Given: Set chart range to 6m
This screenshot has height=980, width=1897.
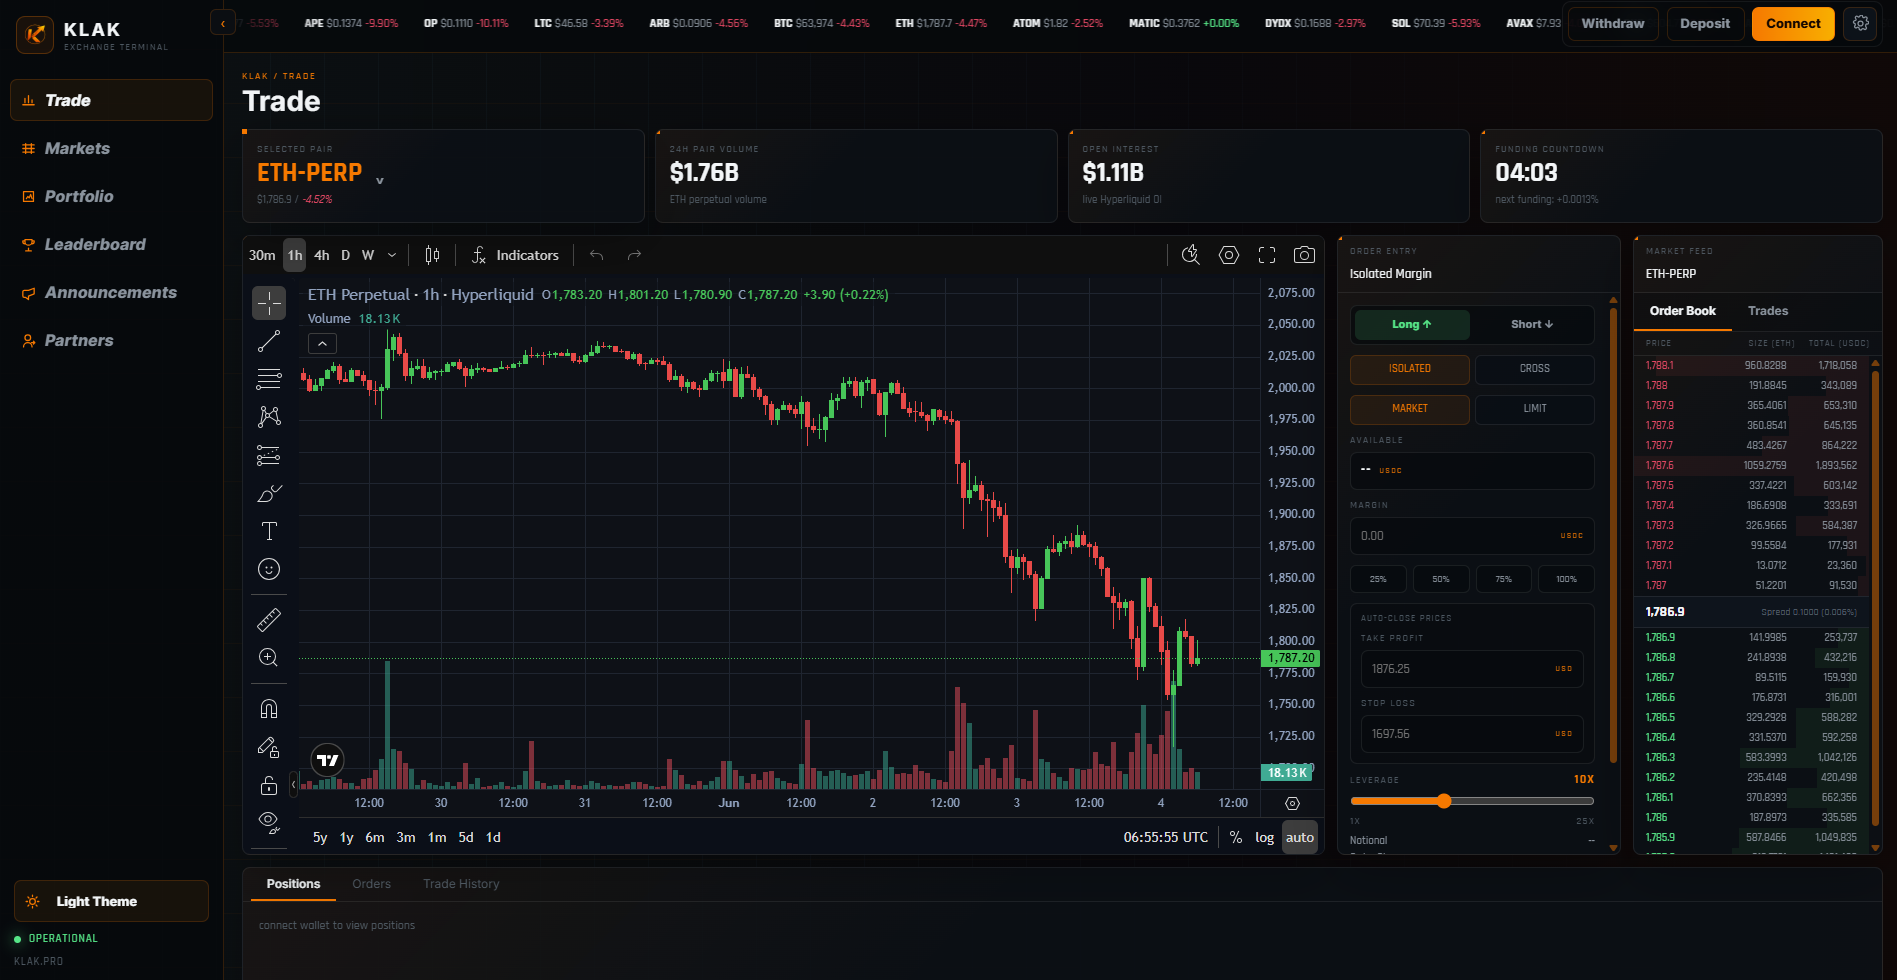Looking at the screenshot, I should tap(375, 838).
